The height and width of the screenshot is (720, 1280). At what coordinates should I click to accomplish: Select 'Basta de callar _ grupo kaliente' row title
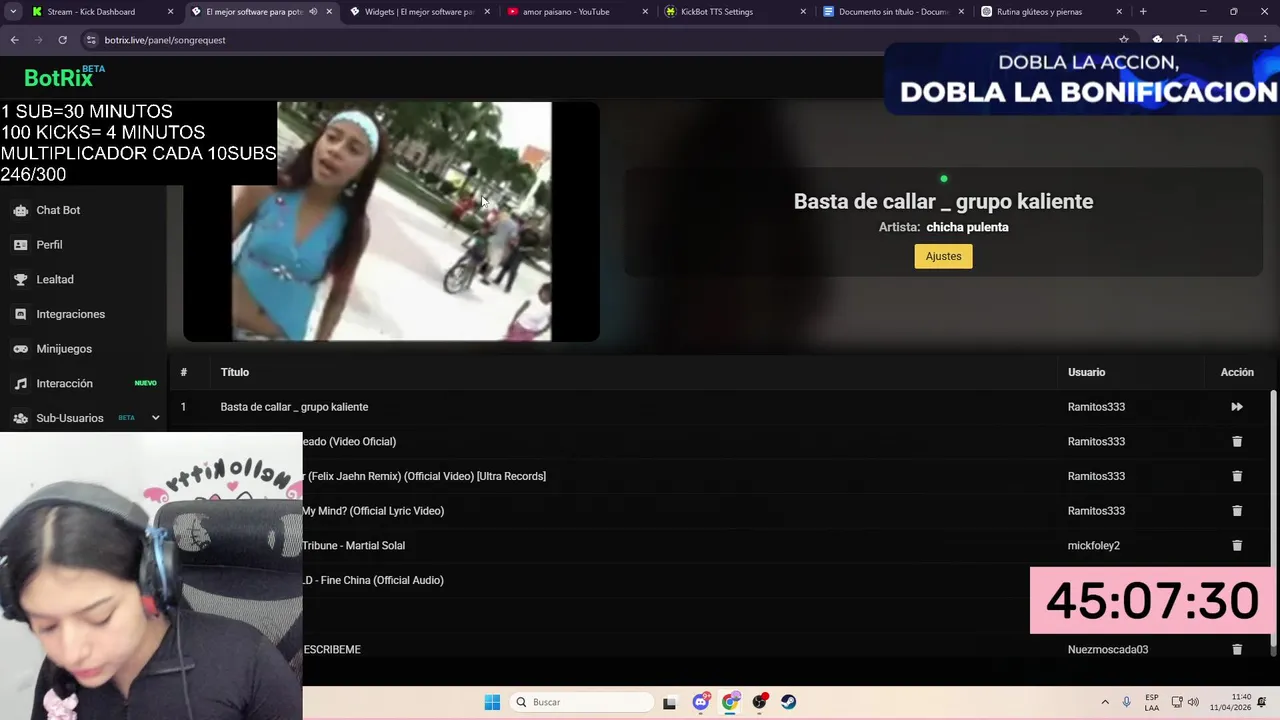pyautogui.click(x=294, y=407)
